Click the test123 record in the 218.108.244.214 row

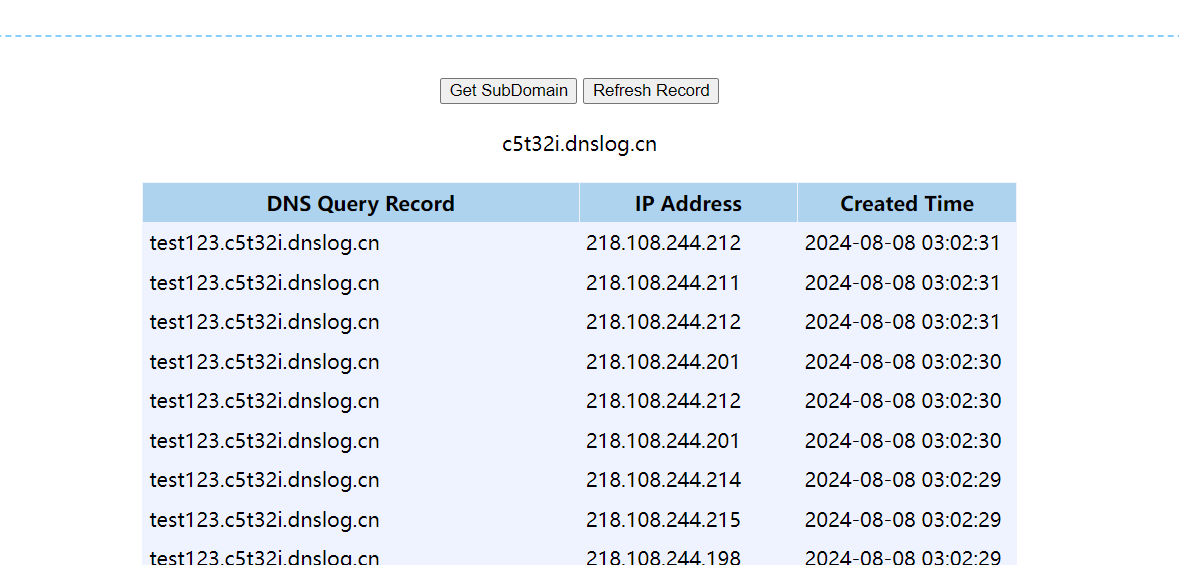click(x=265, y=480)
